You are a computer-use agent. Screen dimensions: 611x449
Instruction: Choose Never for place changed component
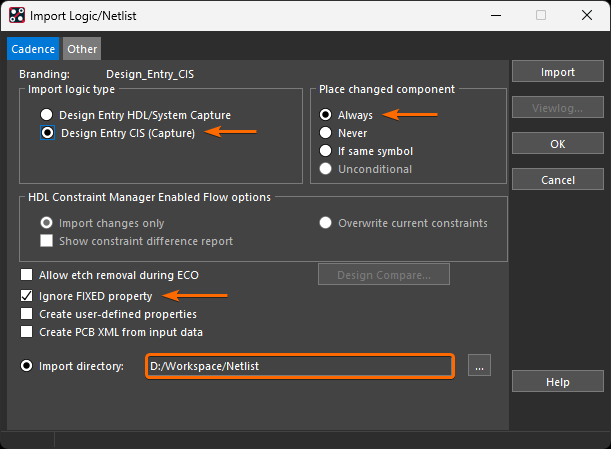326,133
